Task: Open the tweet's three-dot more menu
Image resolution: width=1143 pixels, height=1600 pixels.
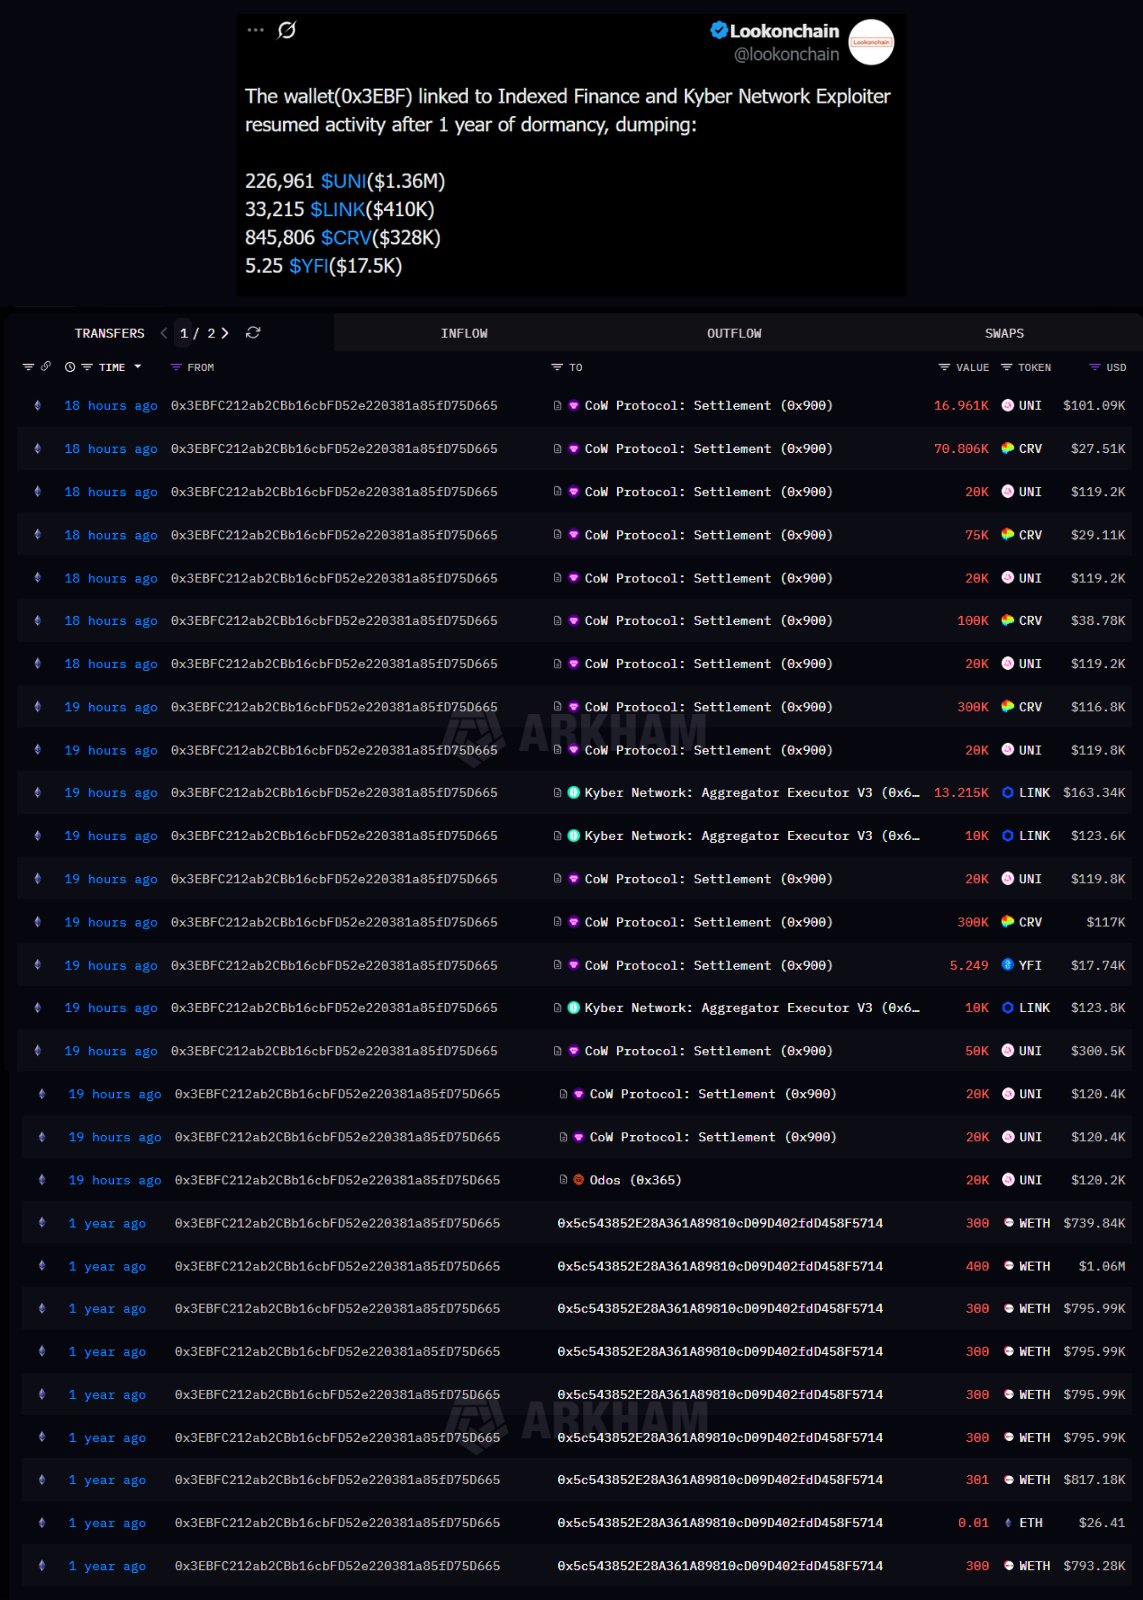Action: (x=256, y=30)
